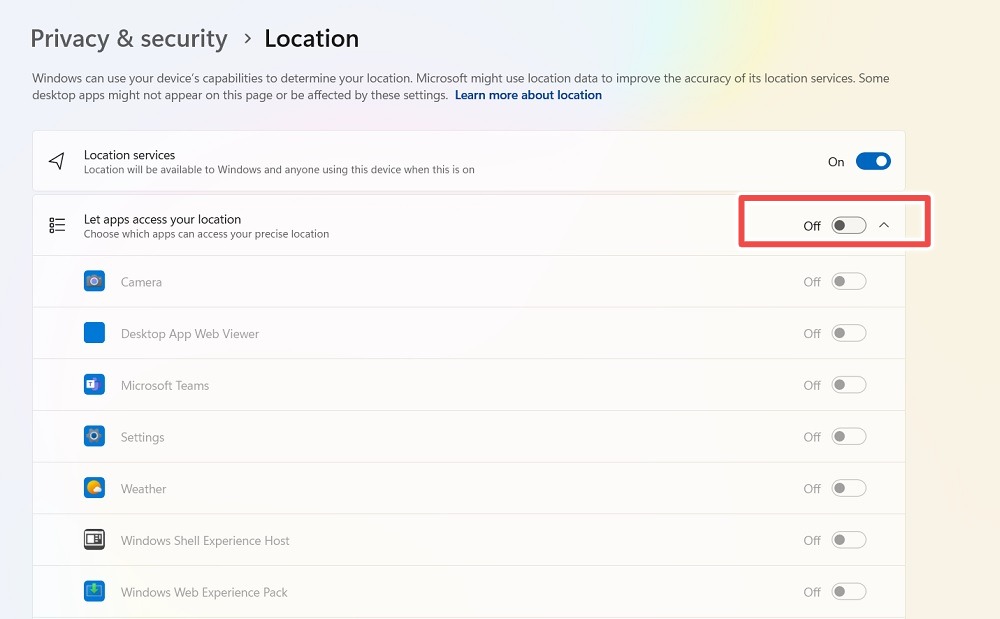This screenshot has height=619, width=1000.
Task: Collapse the Let apps access your location section
Action: click(x=884, y=226)
